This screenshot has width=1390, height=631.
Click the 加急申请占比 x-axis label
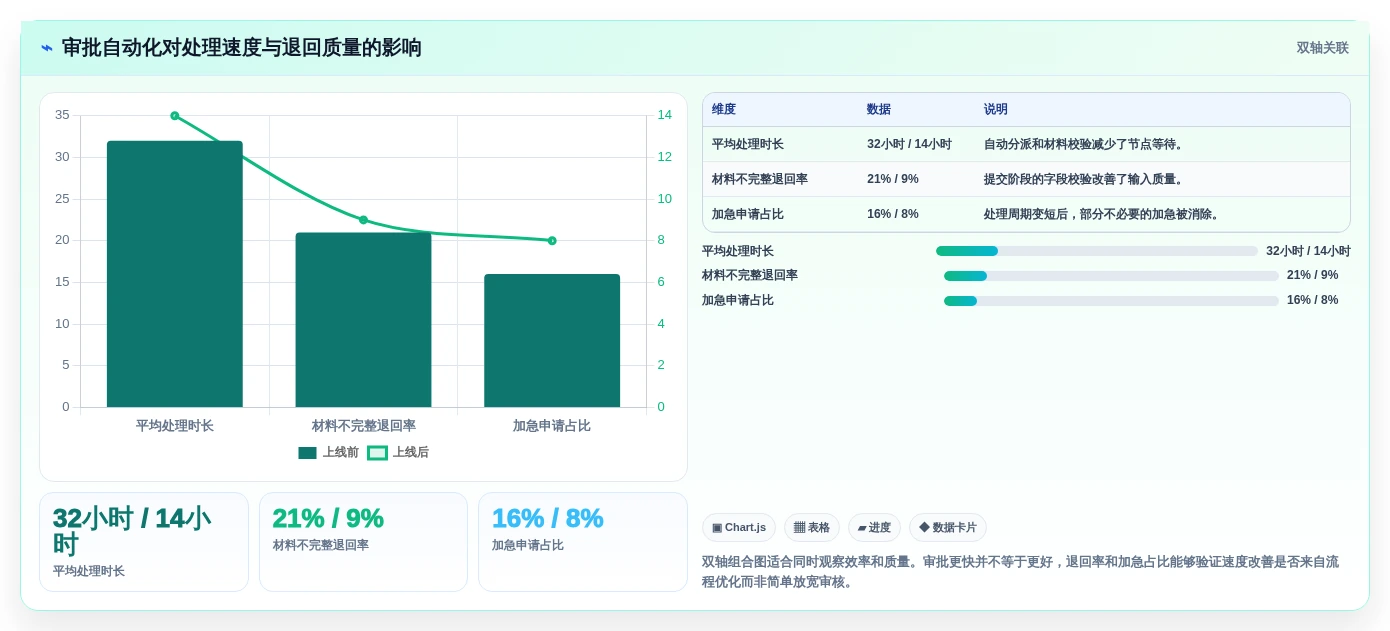click(x=552, y=426)
